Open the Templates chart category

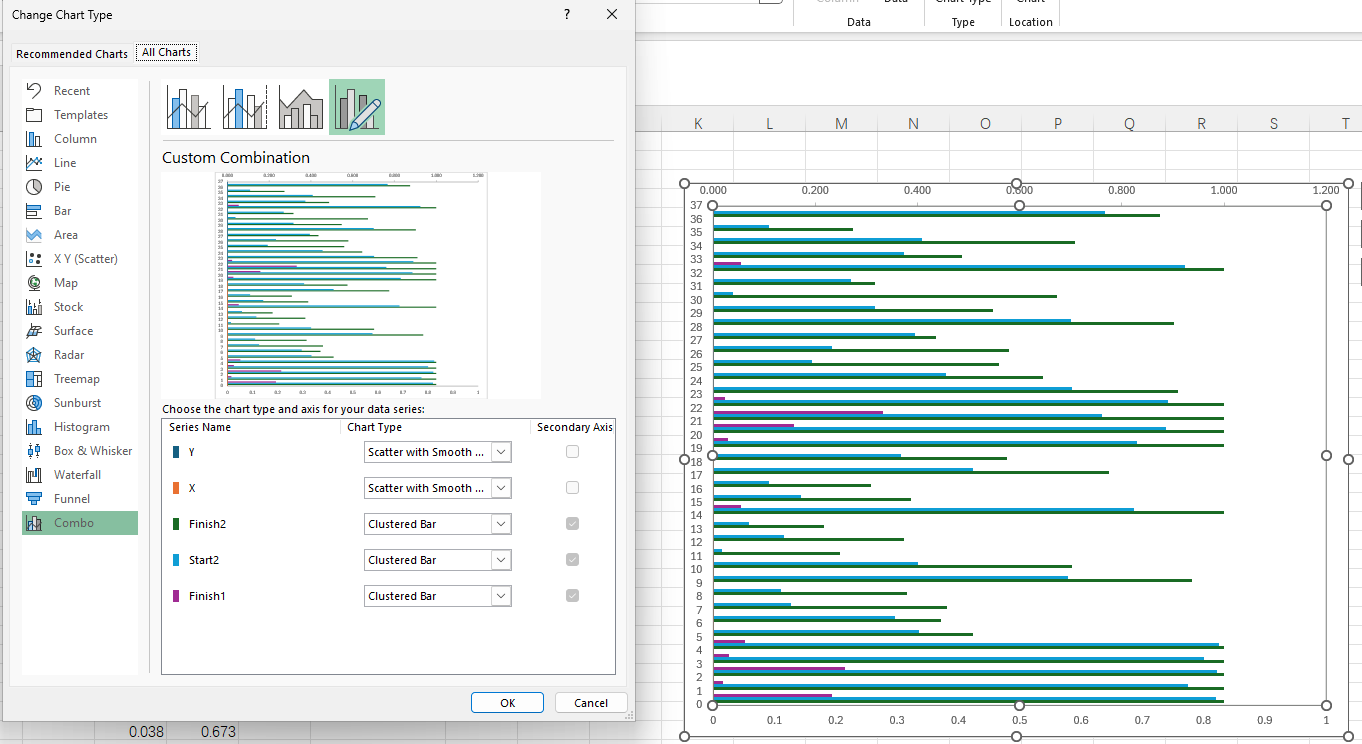(x=80, y=115)
